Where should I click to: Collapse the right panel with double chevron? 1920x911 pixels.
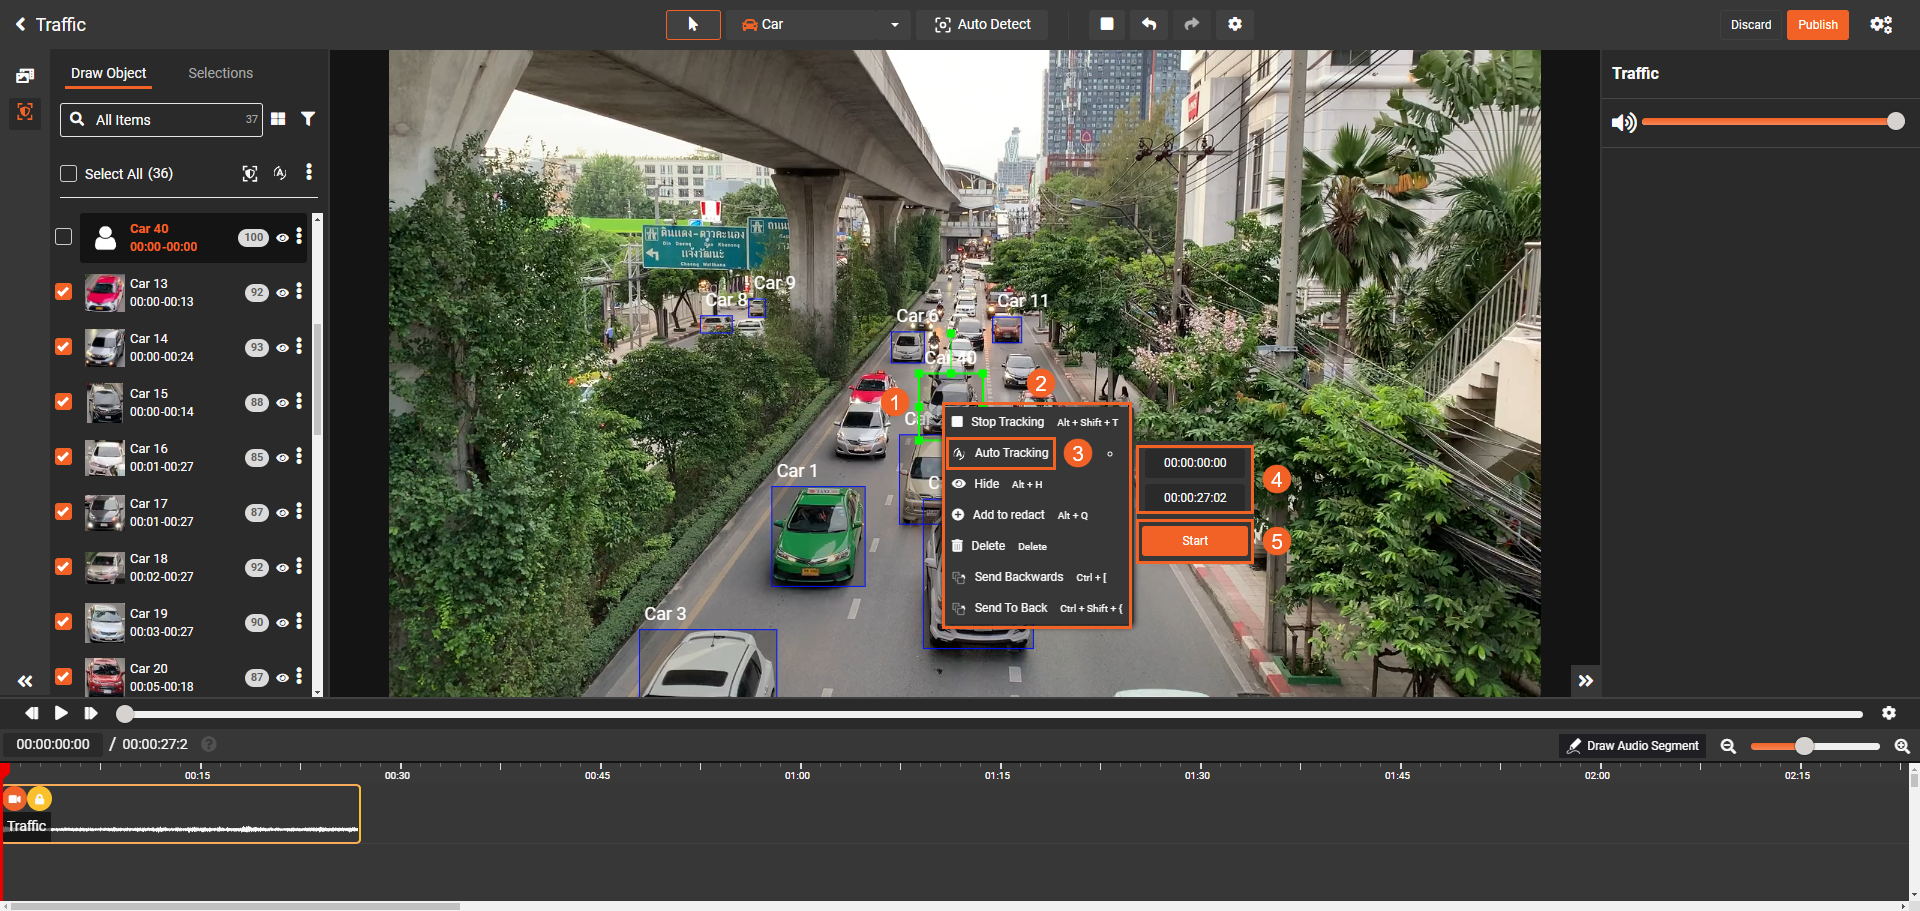1585,681
